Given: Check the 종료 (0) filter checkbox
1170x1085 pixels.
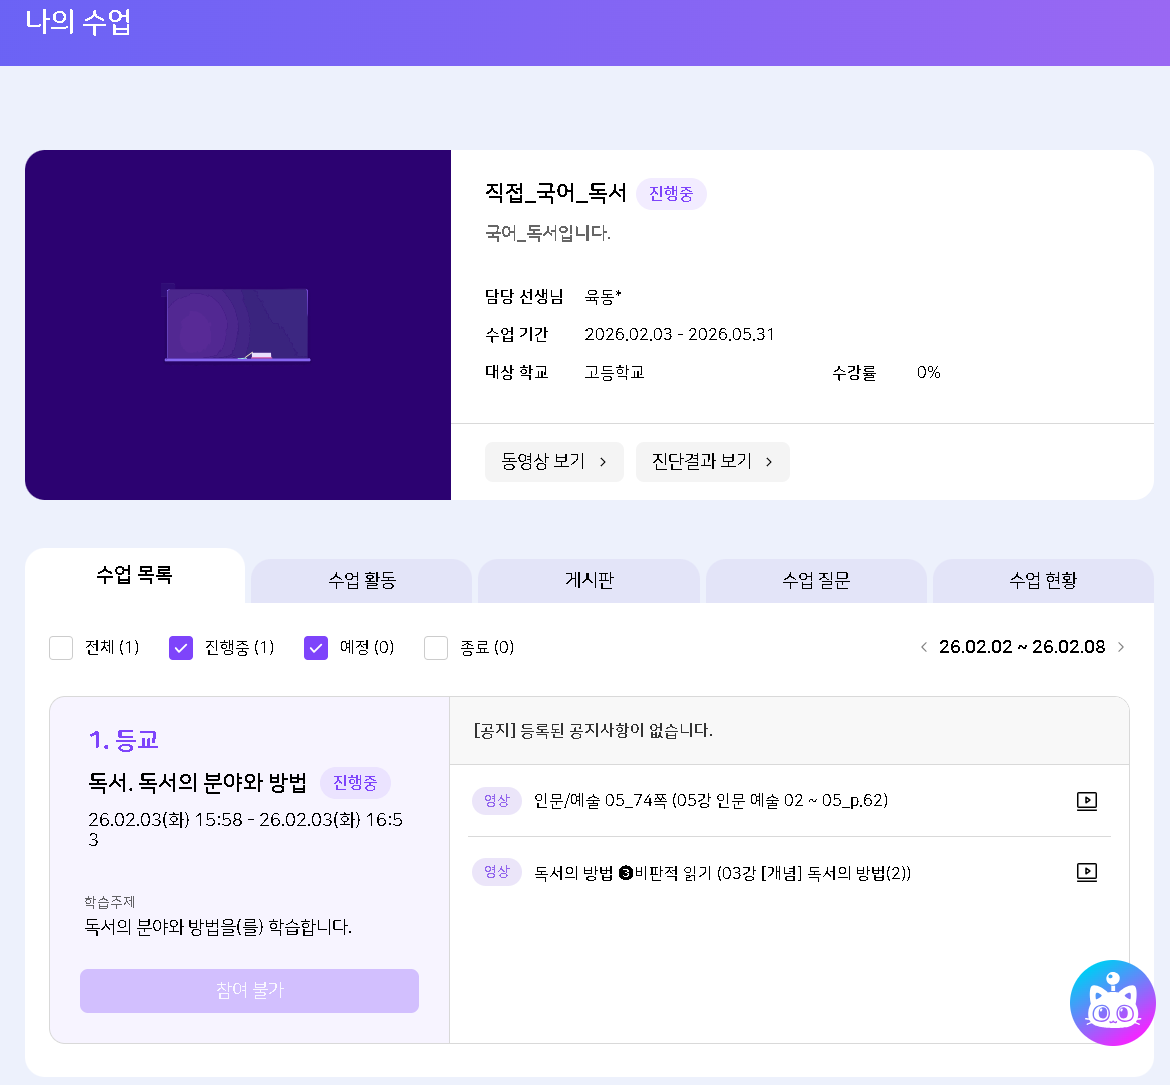Looking at the screenshot, I should [436, 648].
